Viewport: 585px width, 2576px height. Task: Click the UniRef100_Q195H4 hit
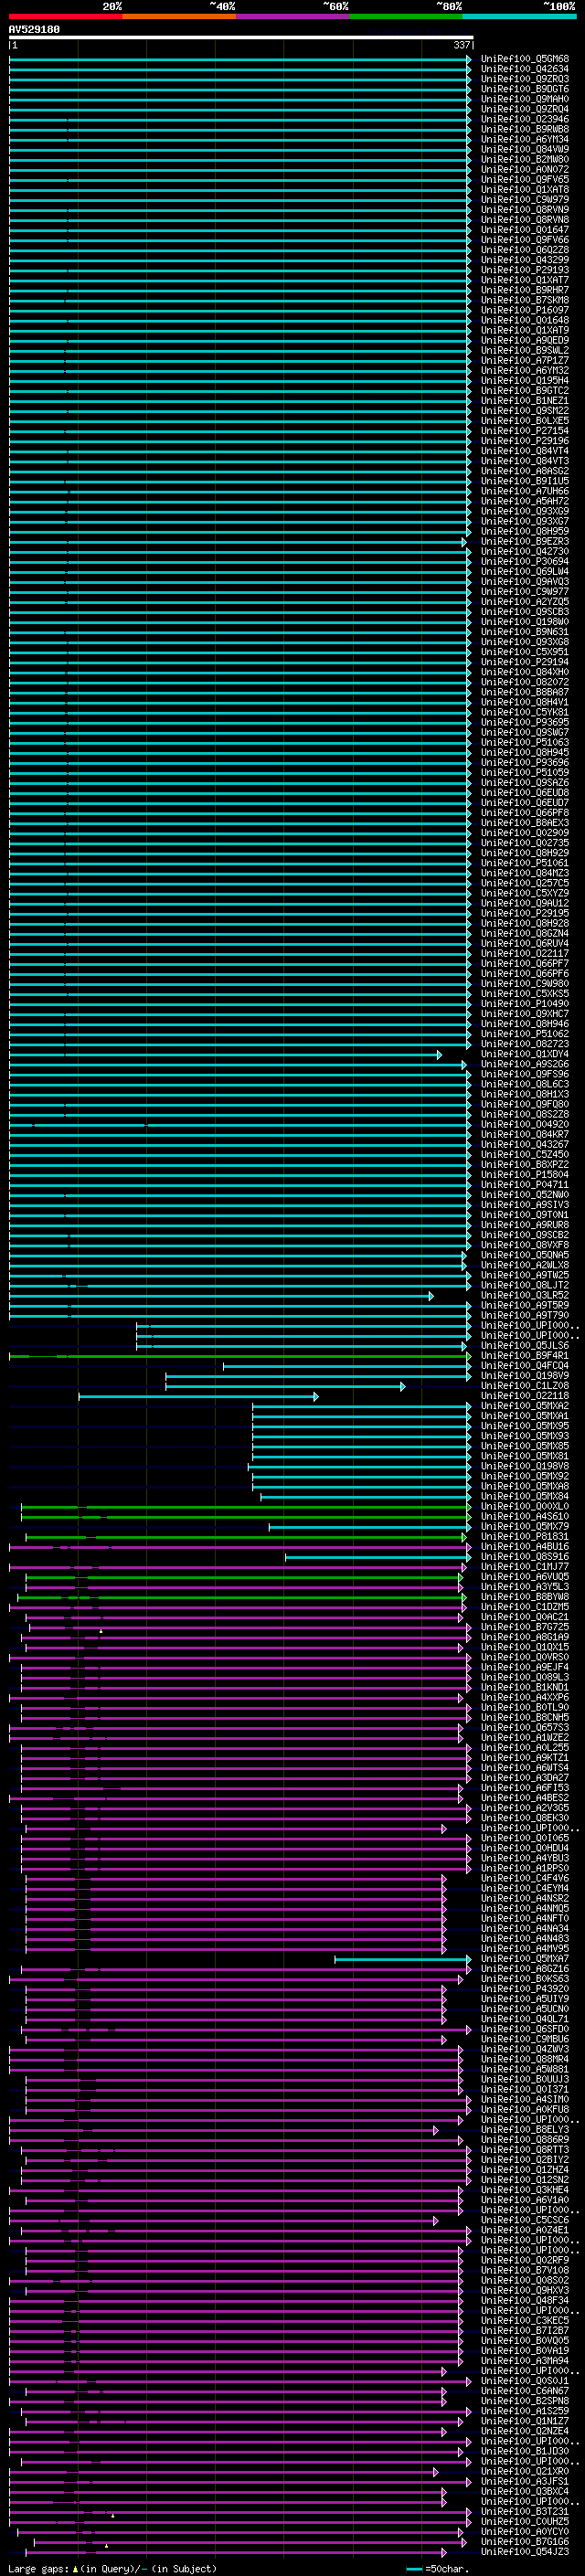[524, 380]
